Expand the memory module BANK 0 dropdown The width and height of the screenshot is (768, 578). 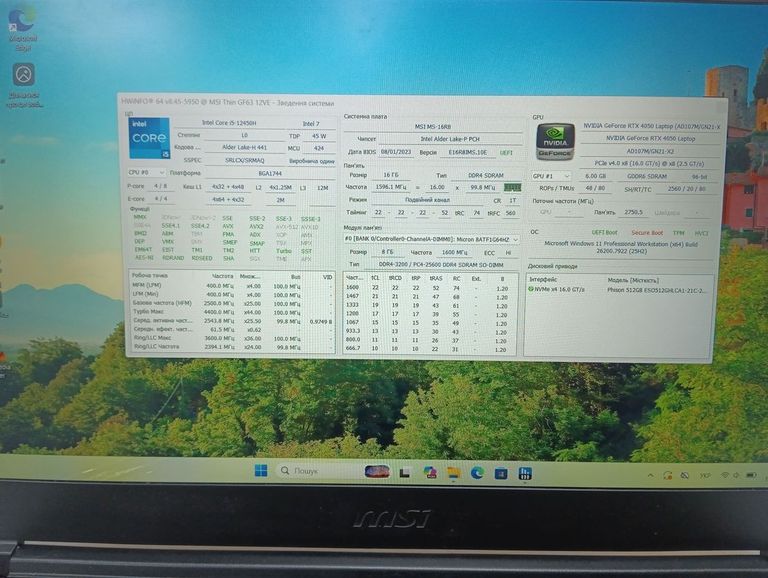[431, 240]
